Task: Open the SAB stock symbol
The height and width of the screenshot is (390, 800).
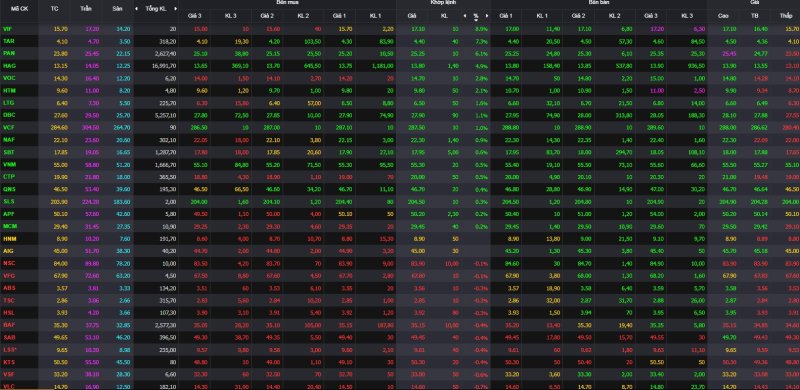Action: (x=9, y=337)
